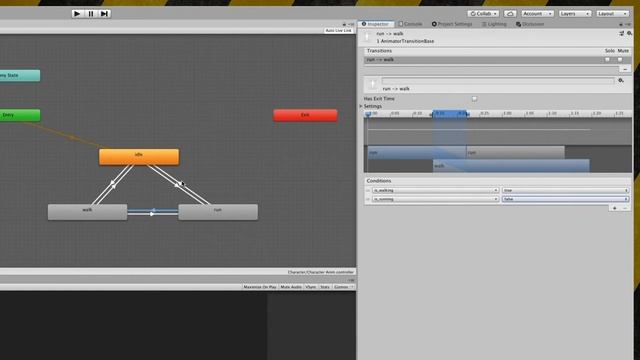Open the Account dropdown

click(x=537, y=13)
